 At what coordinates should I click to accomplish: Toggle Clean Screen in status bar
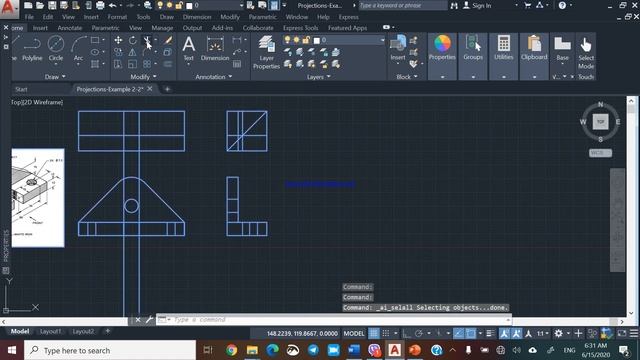click(622, 333)
